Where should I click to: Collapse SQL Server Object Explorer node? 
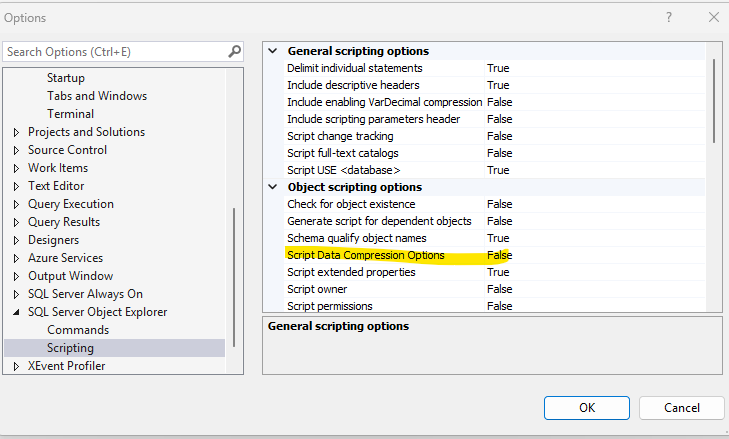16,312
